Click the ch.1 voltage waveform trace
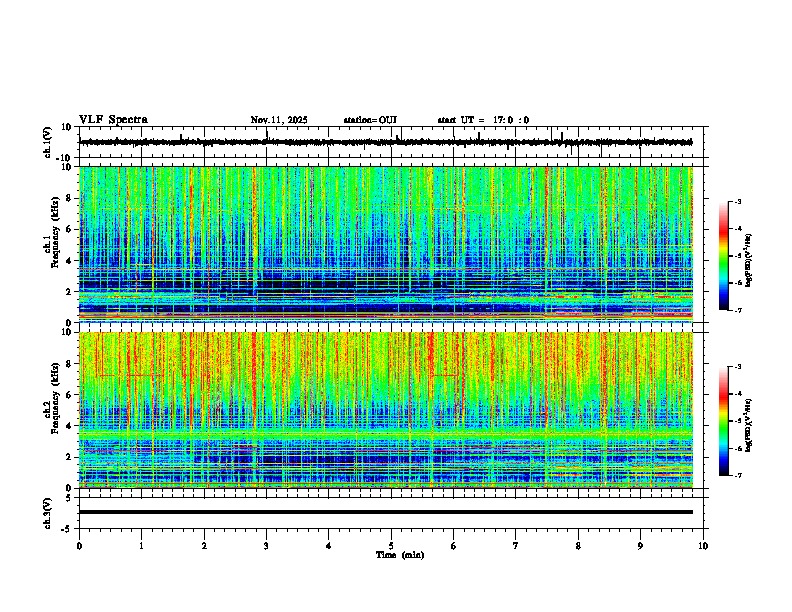 click(386, 142)
